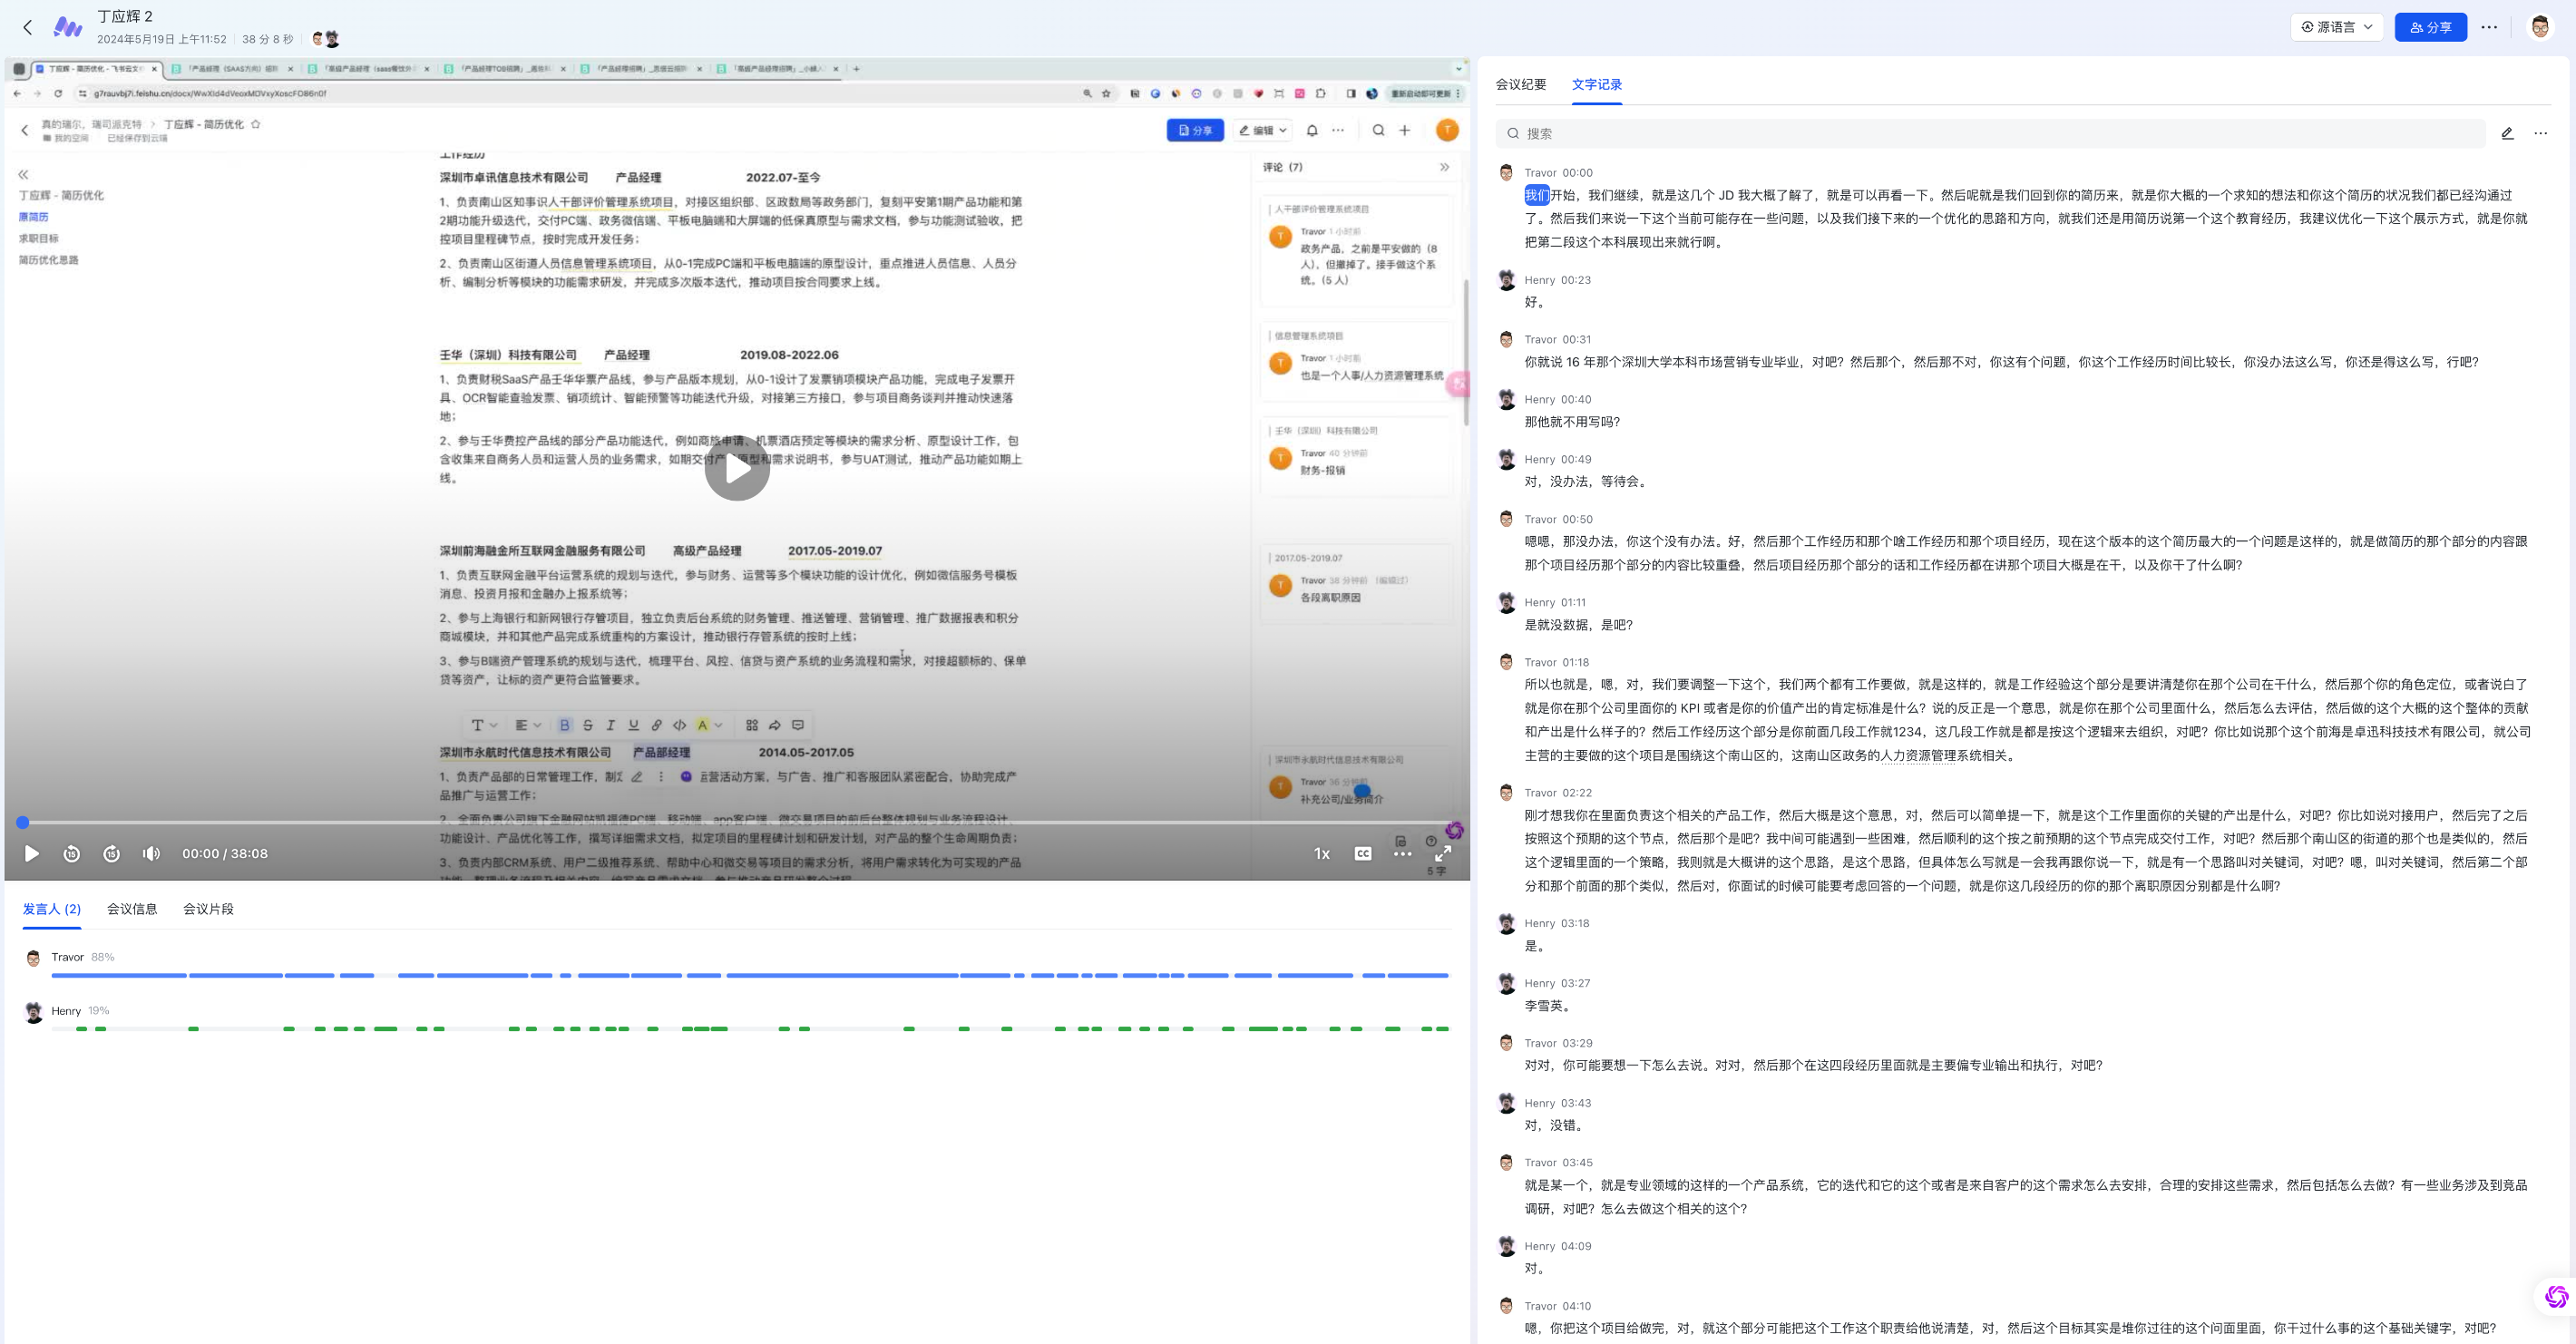The image size is (2576, 1344).
Task: Toggle CC captions on the video
Action: pyautogui.click(x=1362, y=853)
